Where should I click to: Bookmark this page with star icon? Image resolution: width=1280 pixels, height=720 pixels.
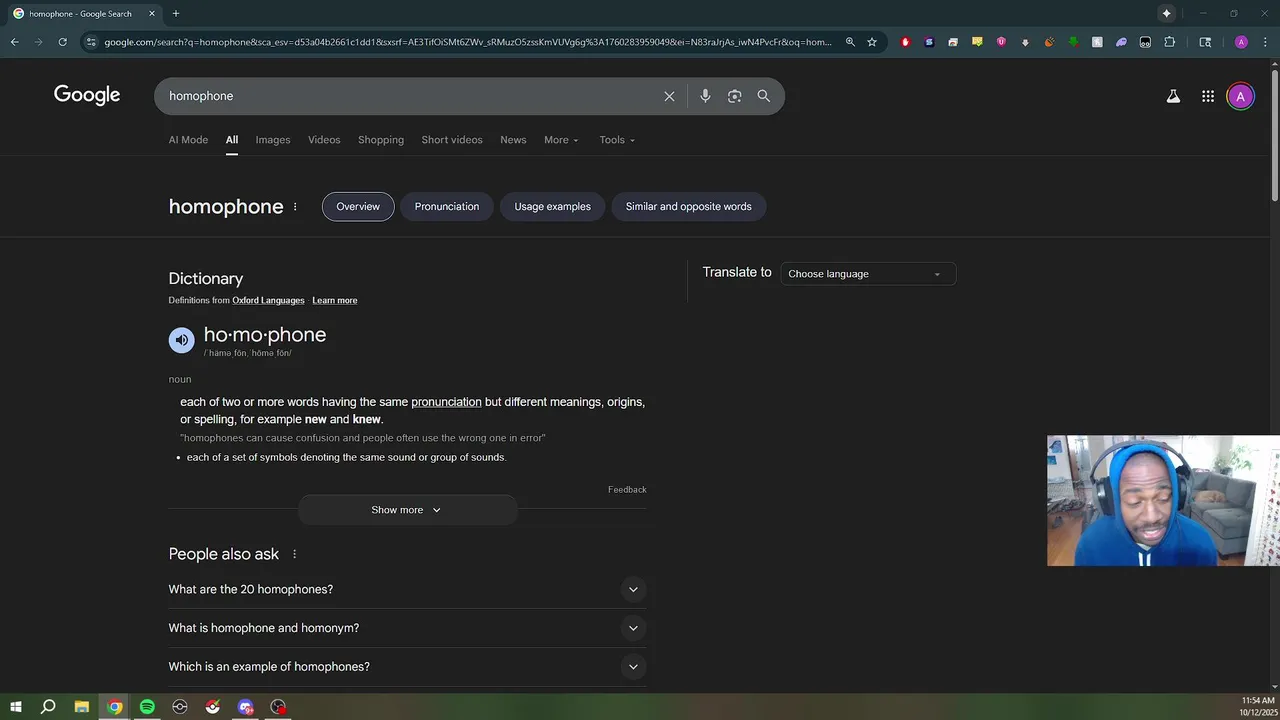(x=872, y=42)
